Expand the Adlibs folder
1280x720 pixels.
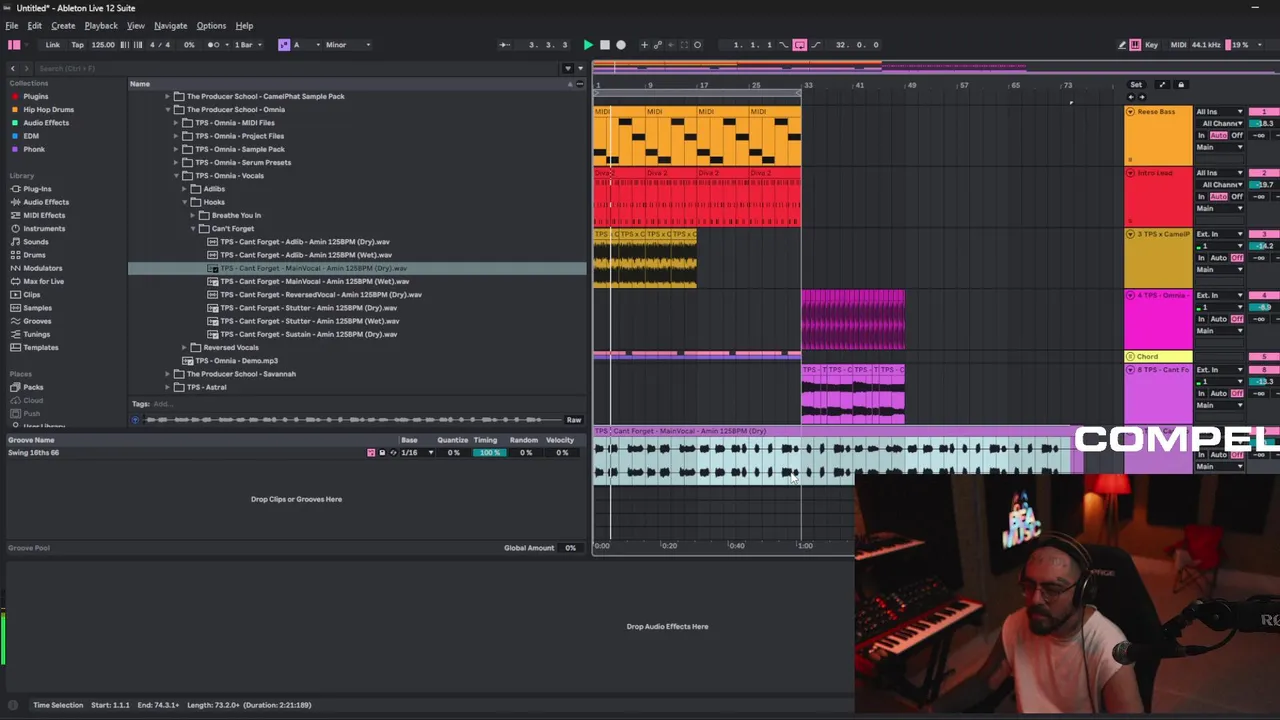coord(185,189)
